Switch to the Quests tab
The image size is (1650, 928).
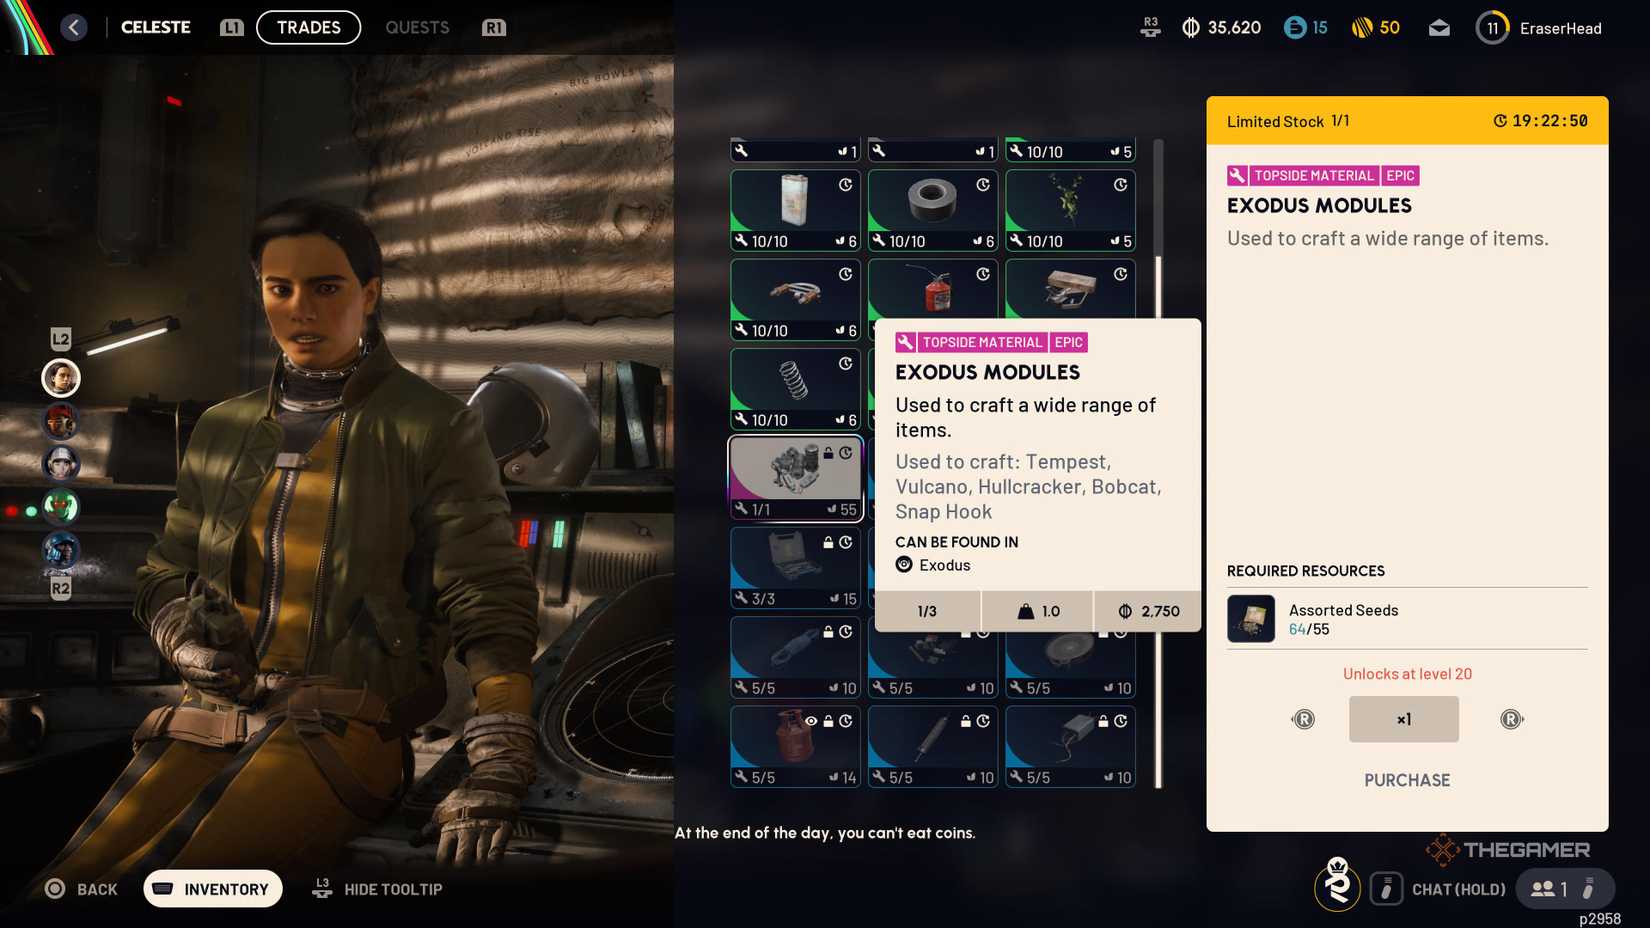tap(416, 27)
